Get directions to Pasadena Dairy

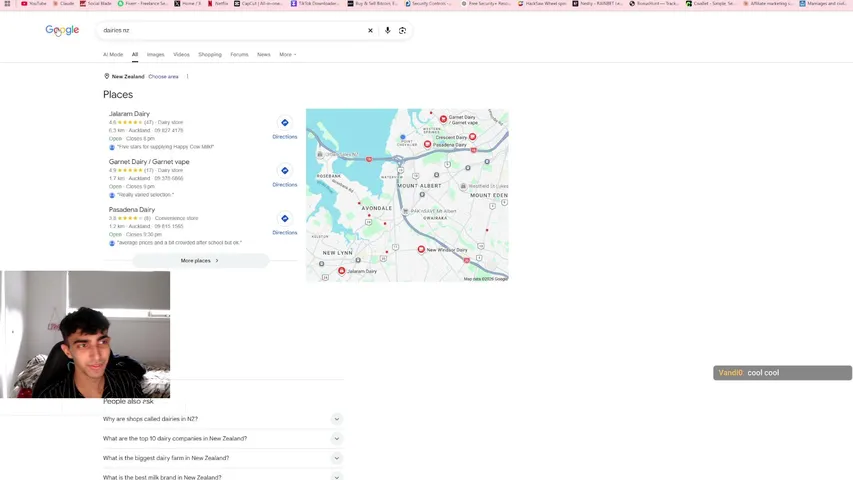(285, 224)
